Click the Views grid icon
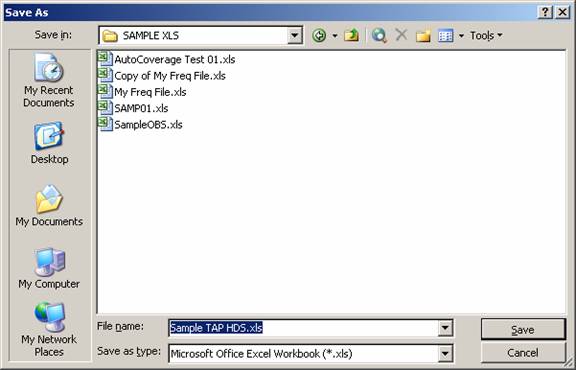This screenshot has height=370, width=576. (x=445, y=36)
